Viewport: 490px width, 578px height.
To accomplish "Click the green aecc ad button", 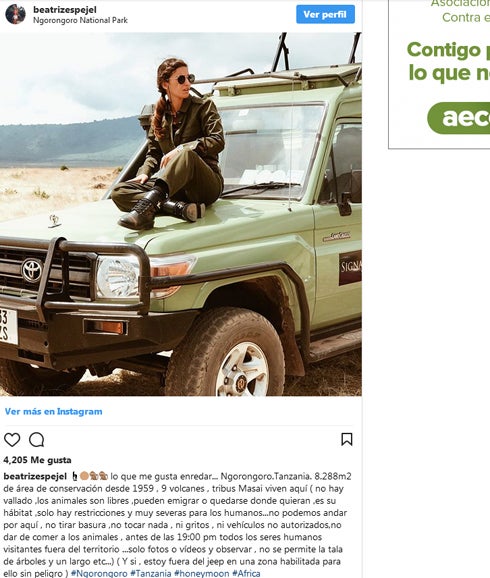I will (459, 118).
